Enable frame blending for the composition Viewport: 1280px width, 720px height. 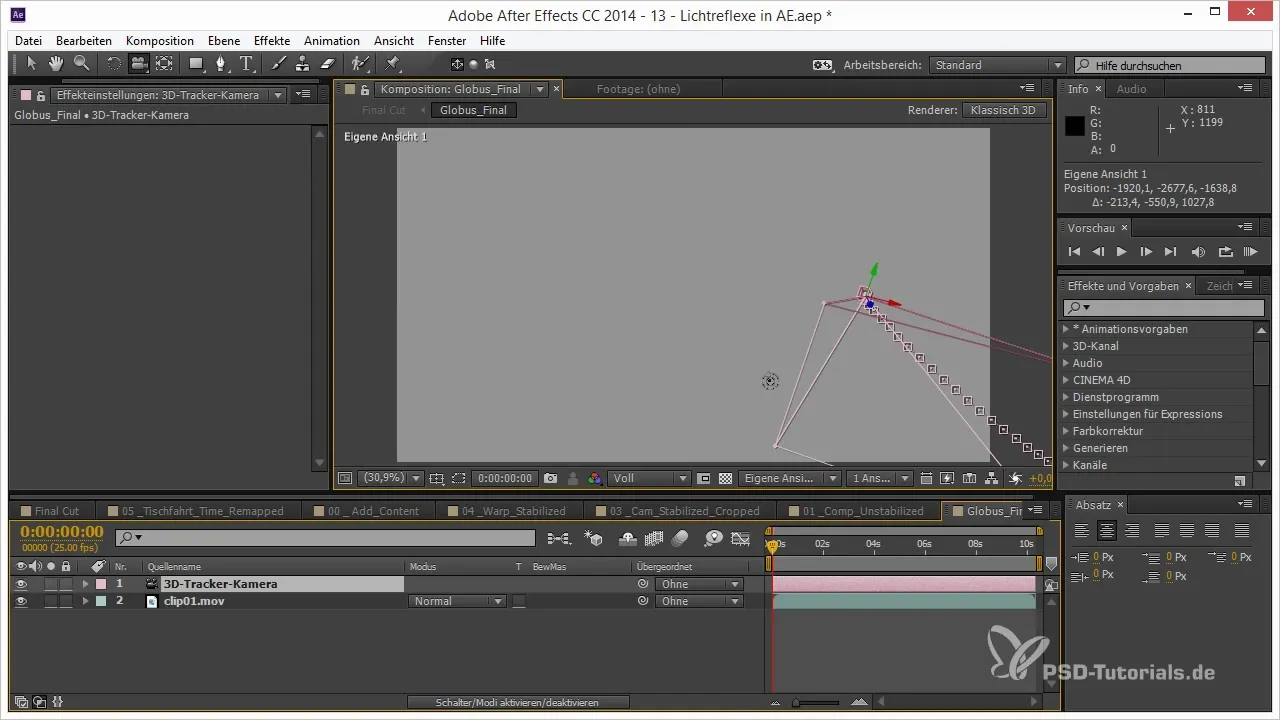click(655, 538)
